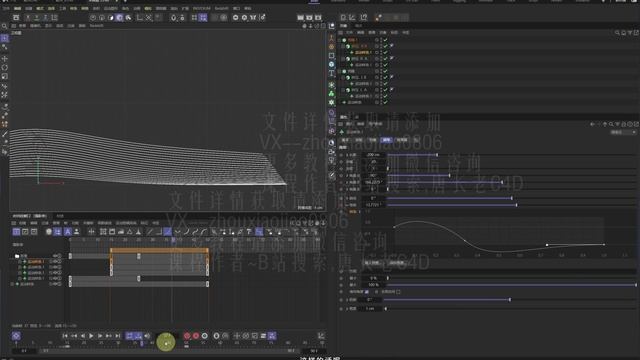Click the up arrow in Attribute Manager header
Screen dimensions: 640x360
(x=605, y=124)
